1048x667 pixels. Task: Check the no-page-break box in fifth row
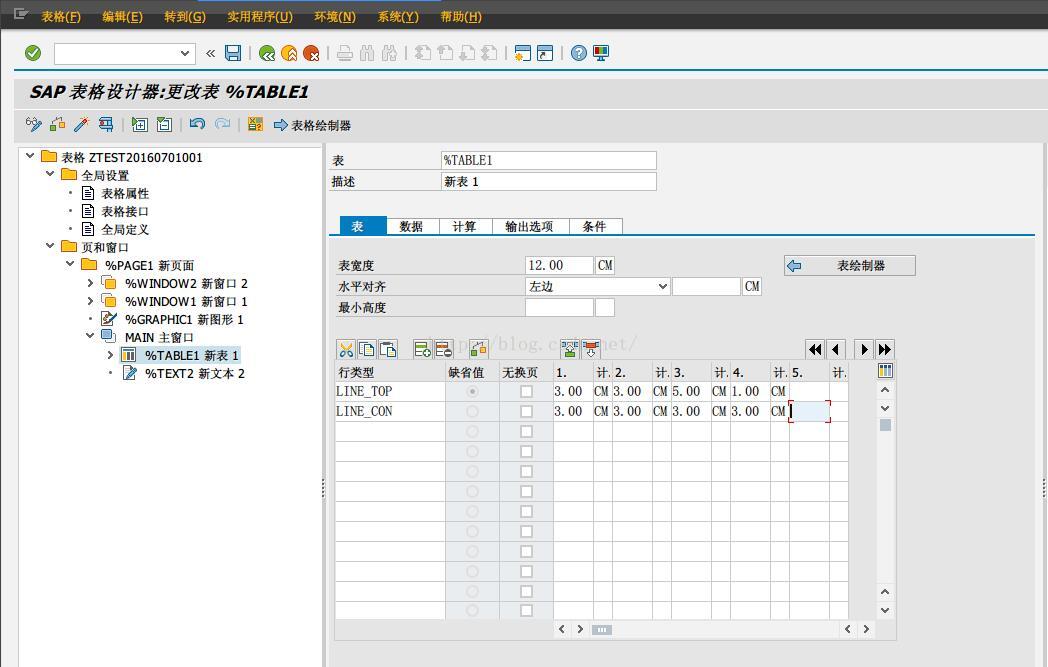(527, 472)
